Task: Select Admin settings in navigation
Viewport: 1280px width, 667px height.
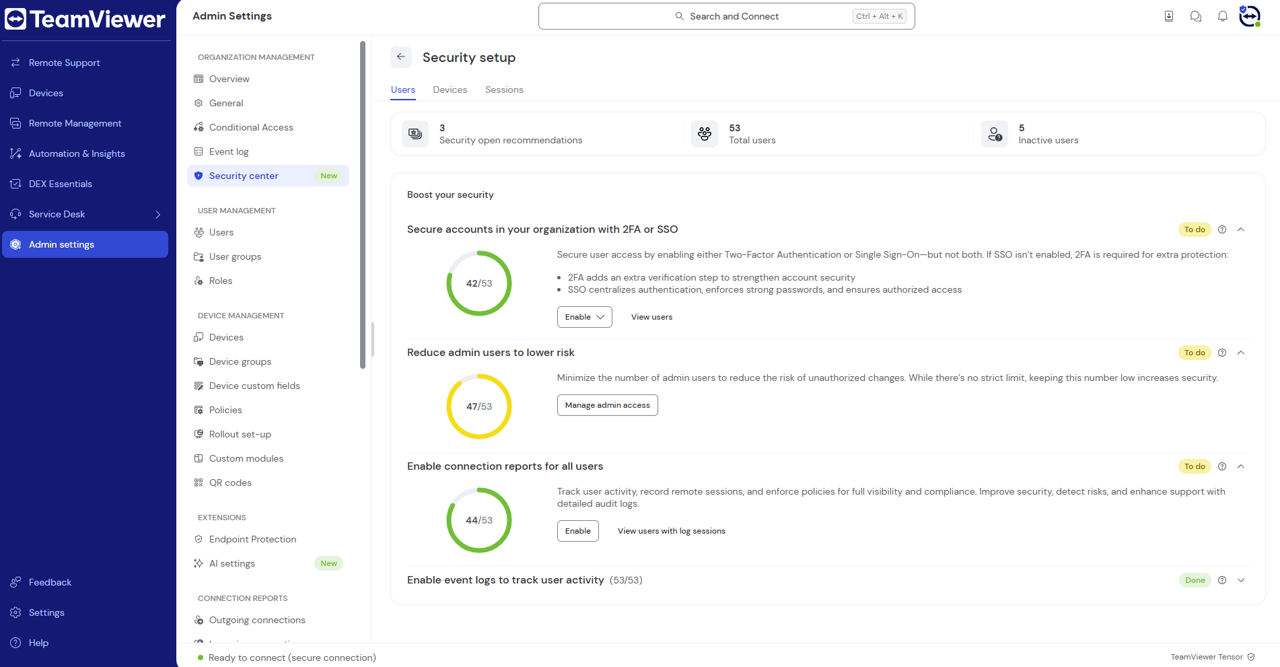Action: coord(85,245)
